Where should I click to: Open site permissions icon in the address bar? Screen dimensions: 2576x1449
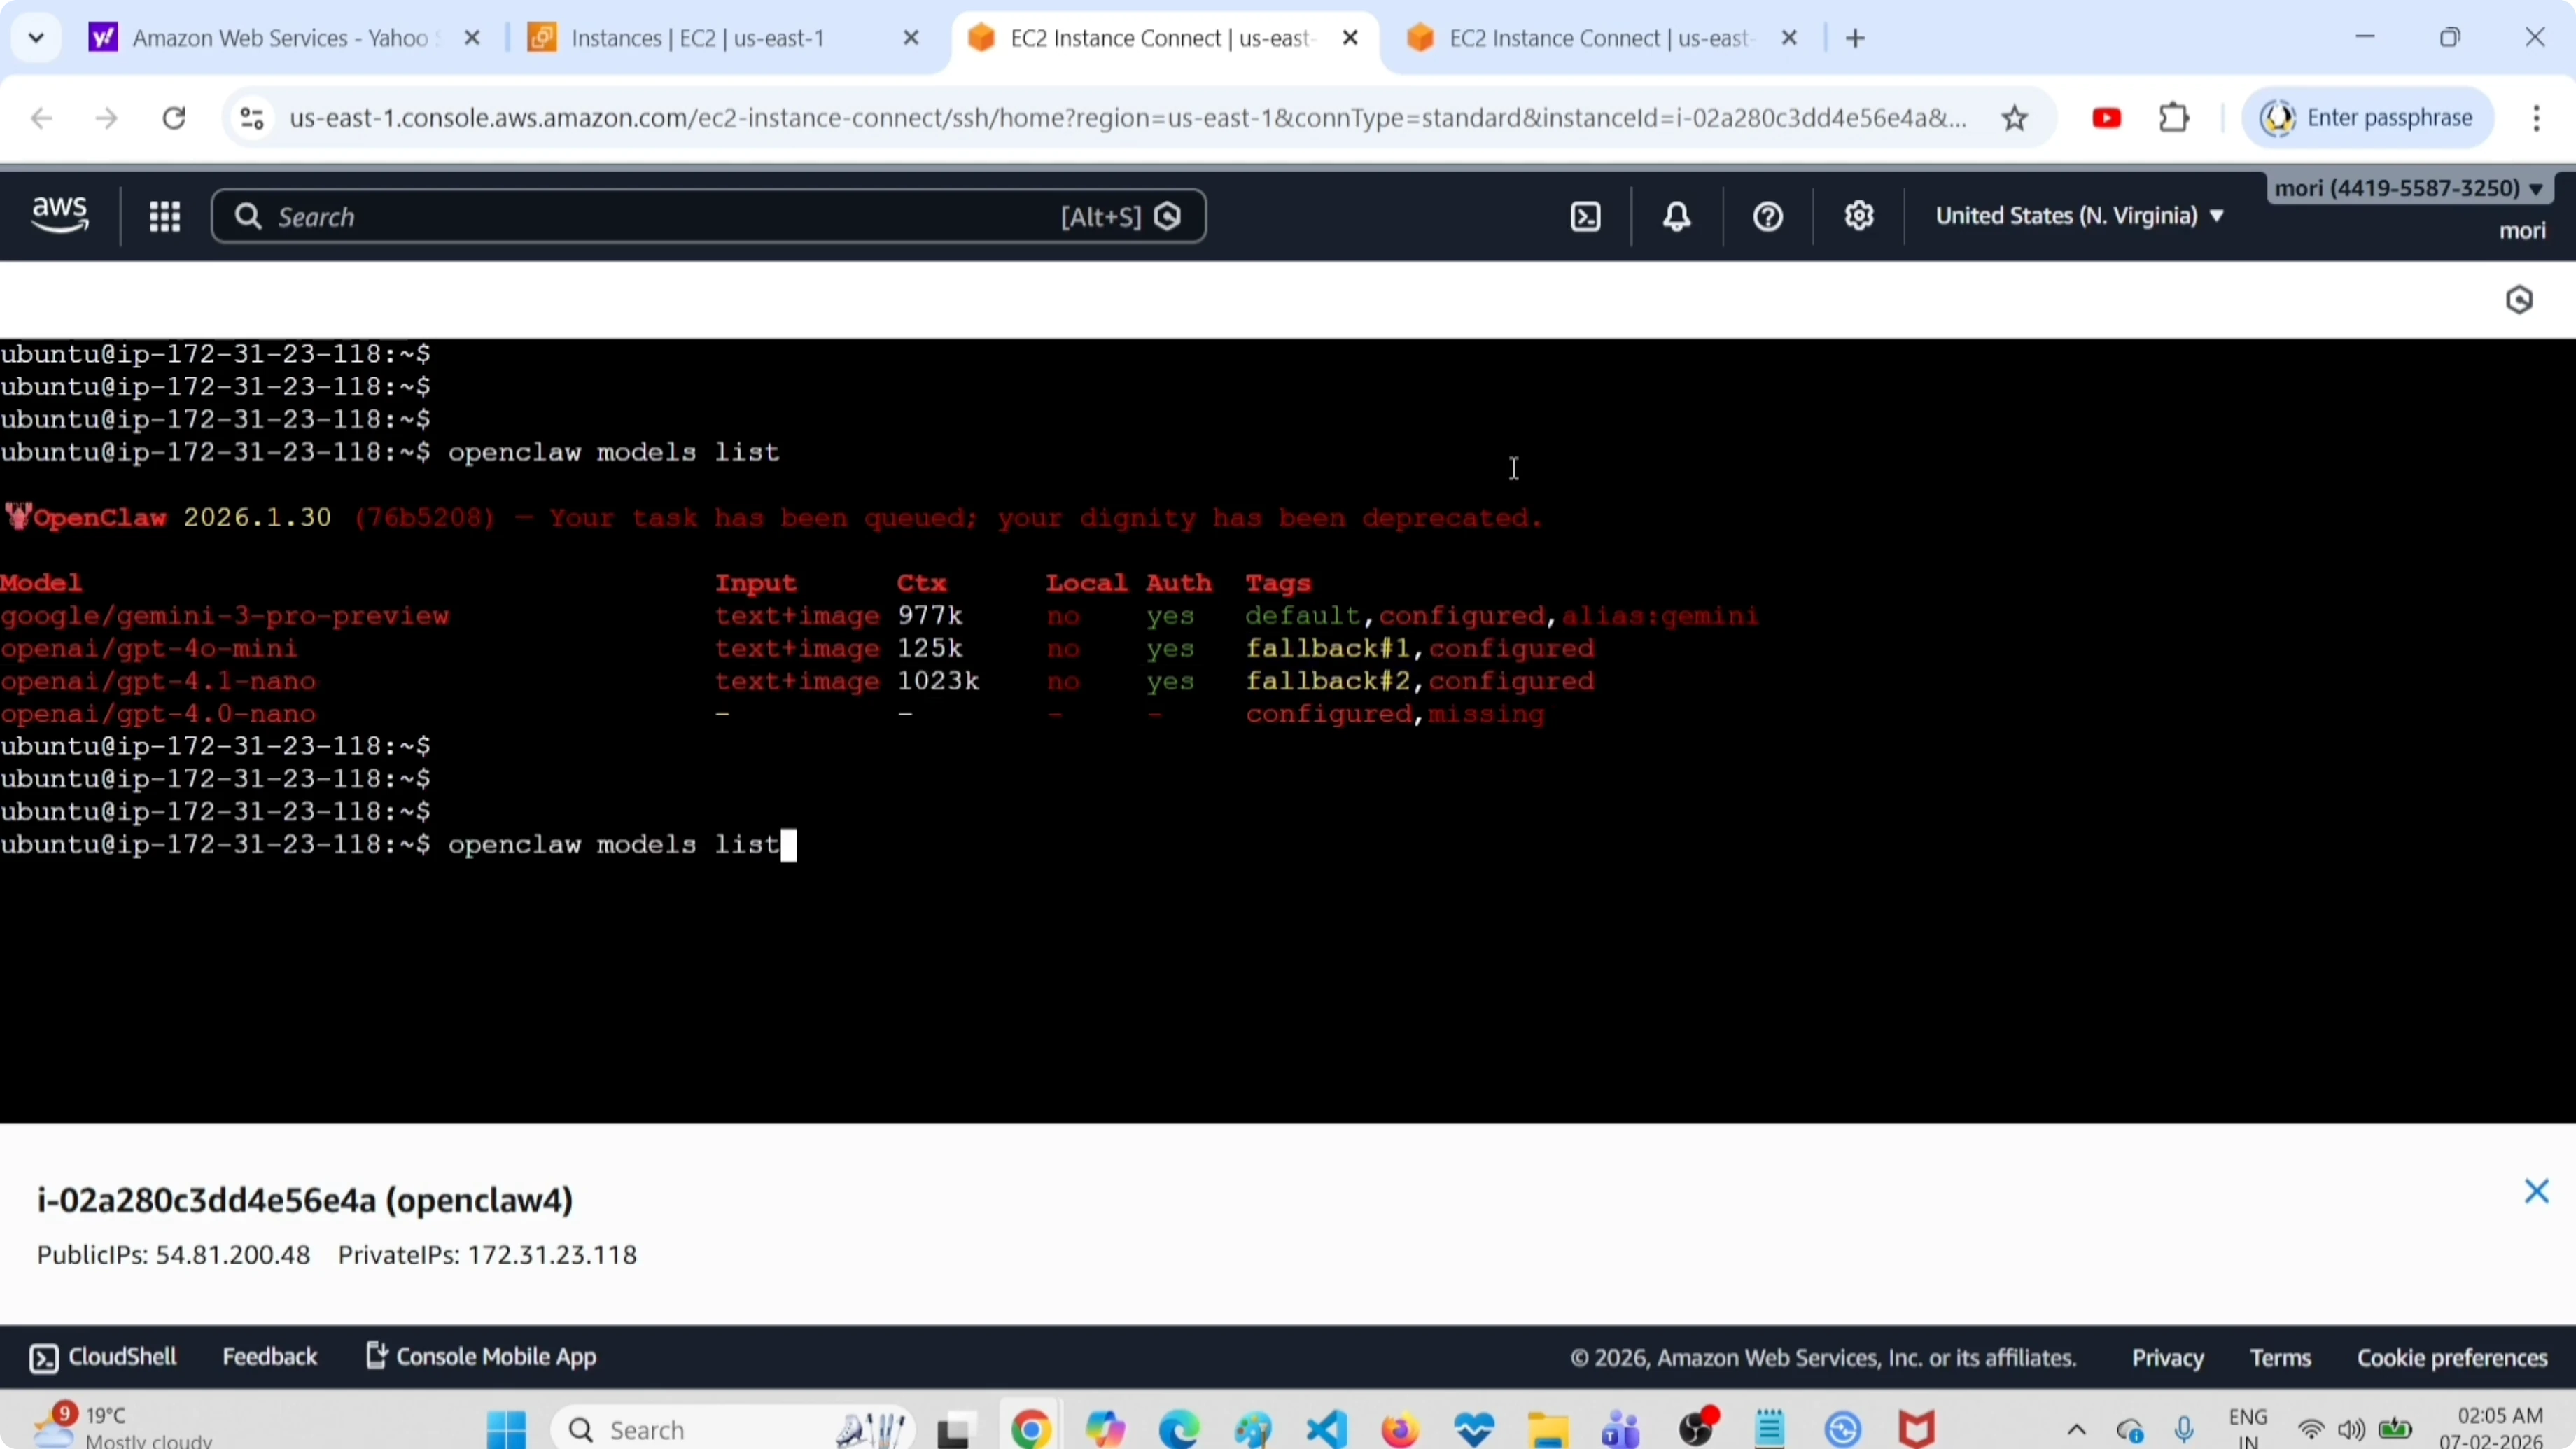[x=251, y=117]
